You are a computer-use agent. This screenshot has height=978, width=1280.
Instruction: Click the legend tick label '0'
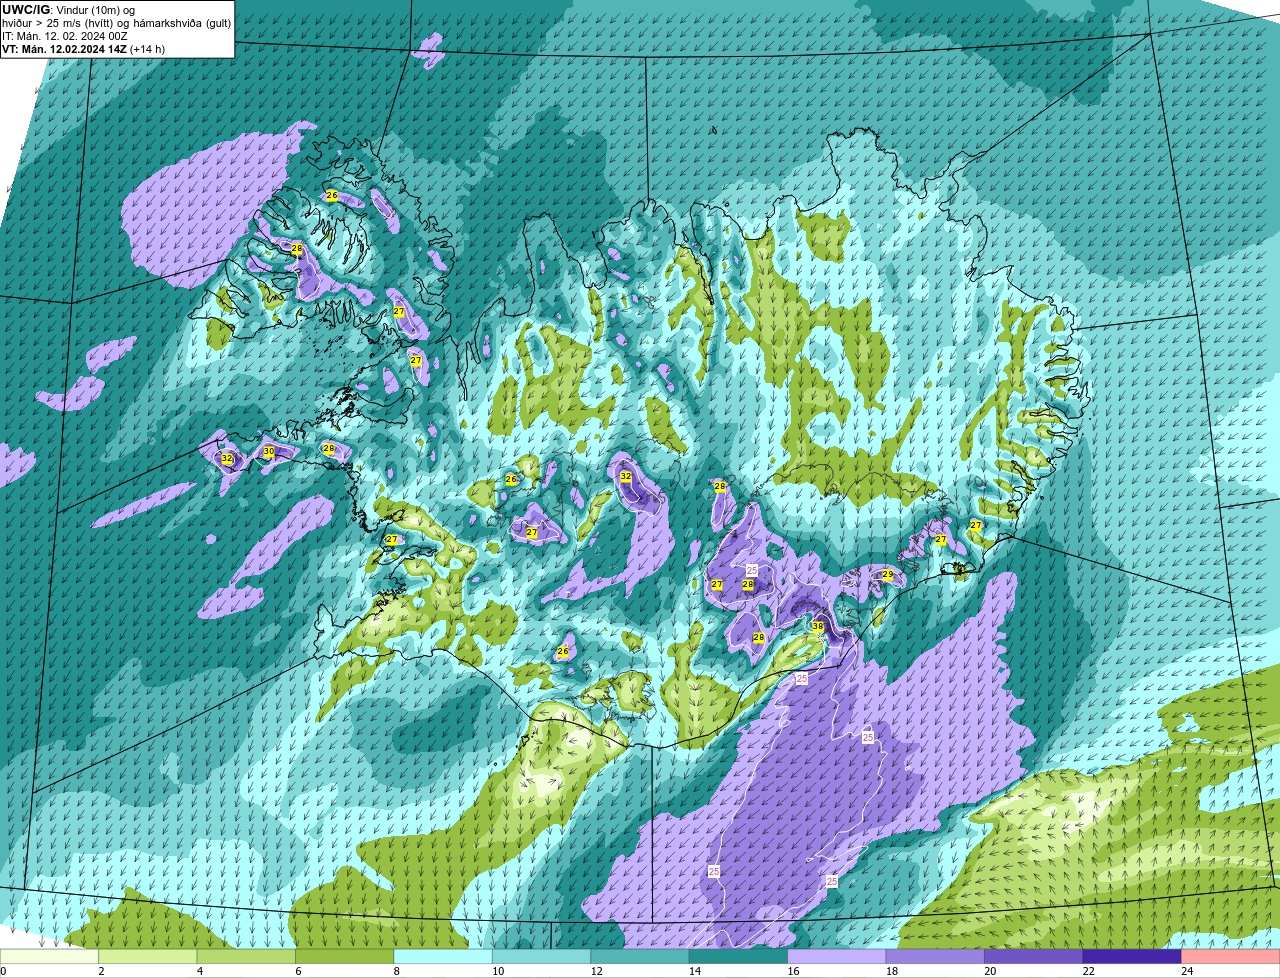4,971
